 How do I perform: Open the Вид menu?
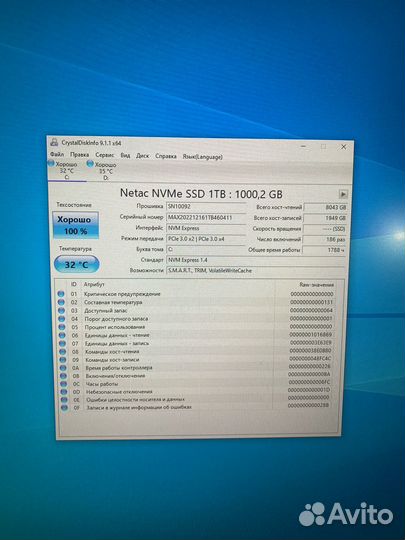[125, 155]
